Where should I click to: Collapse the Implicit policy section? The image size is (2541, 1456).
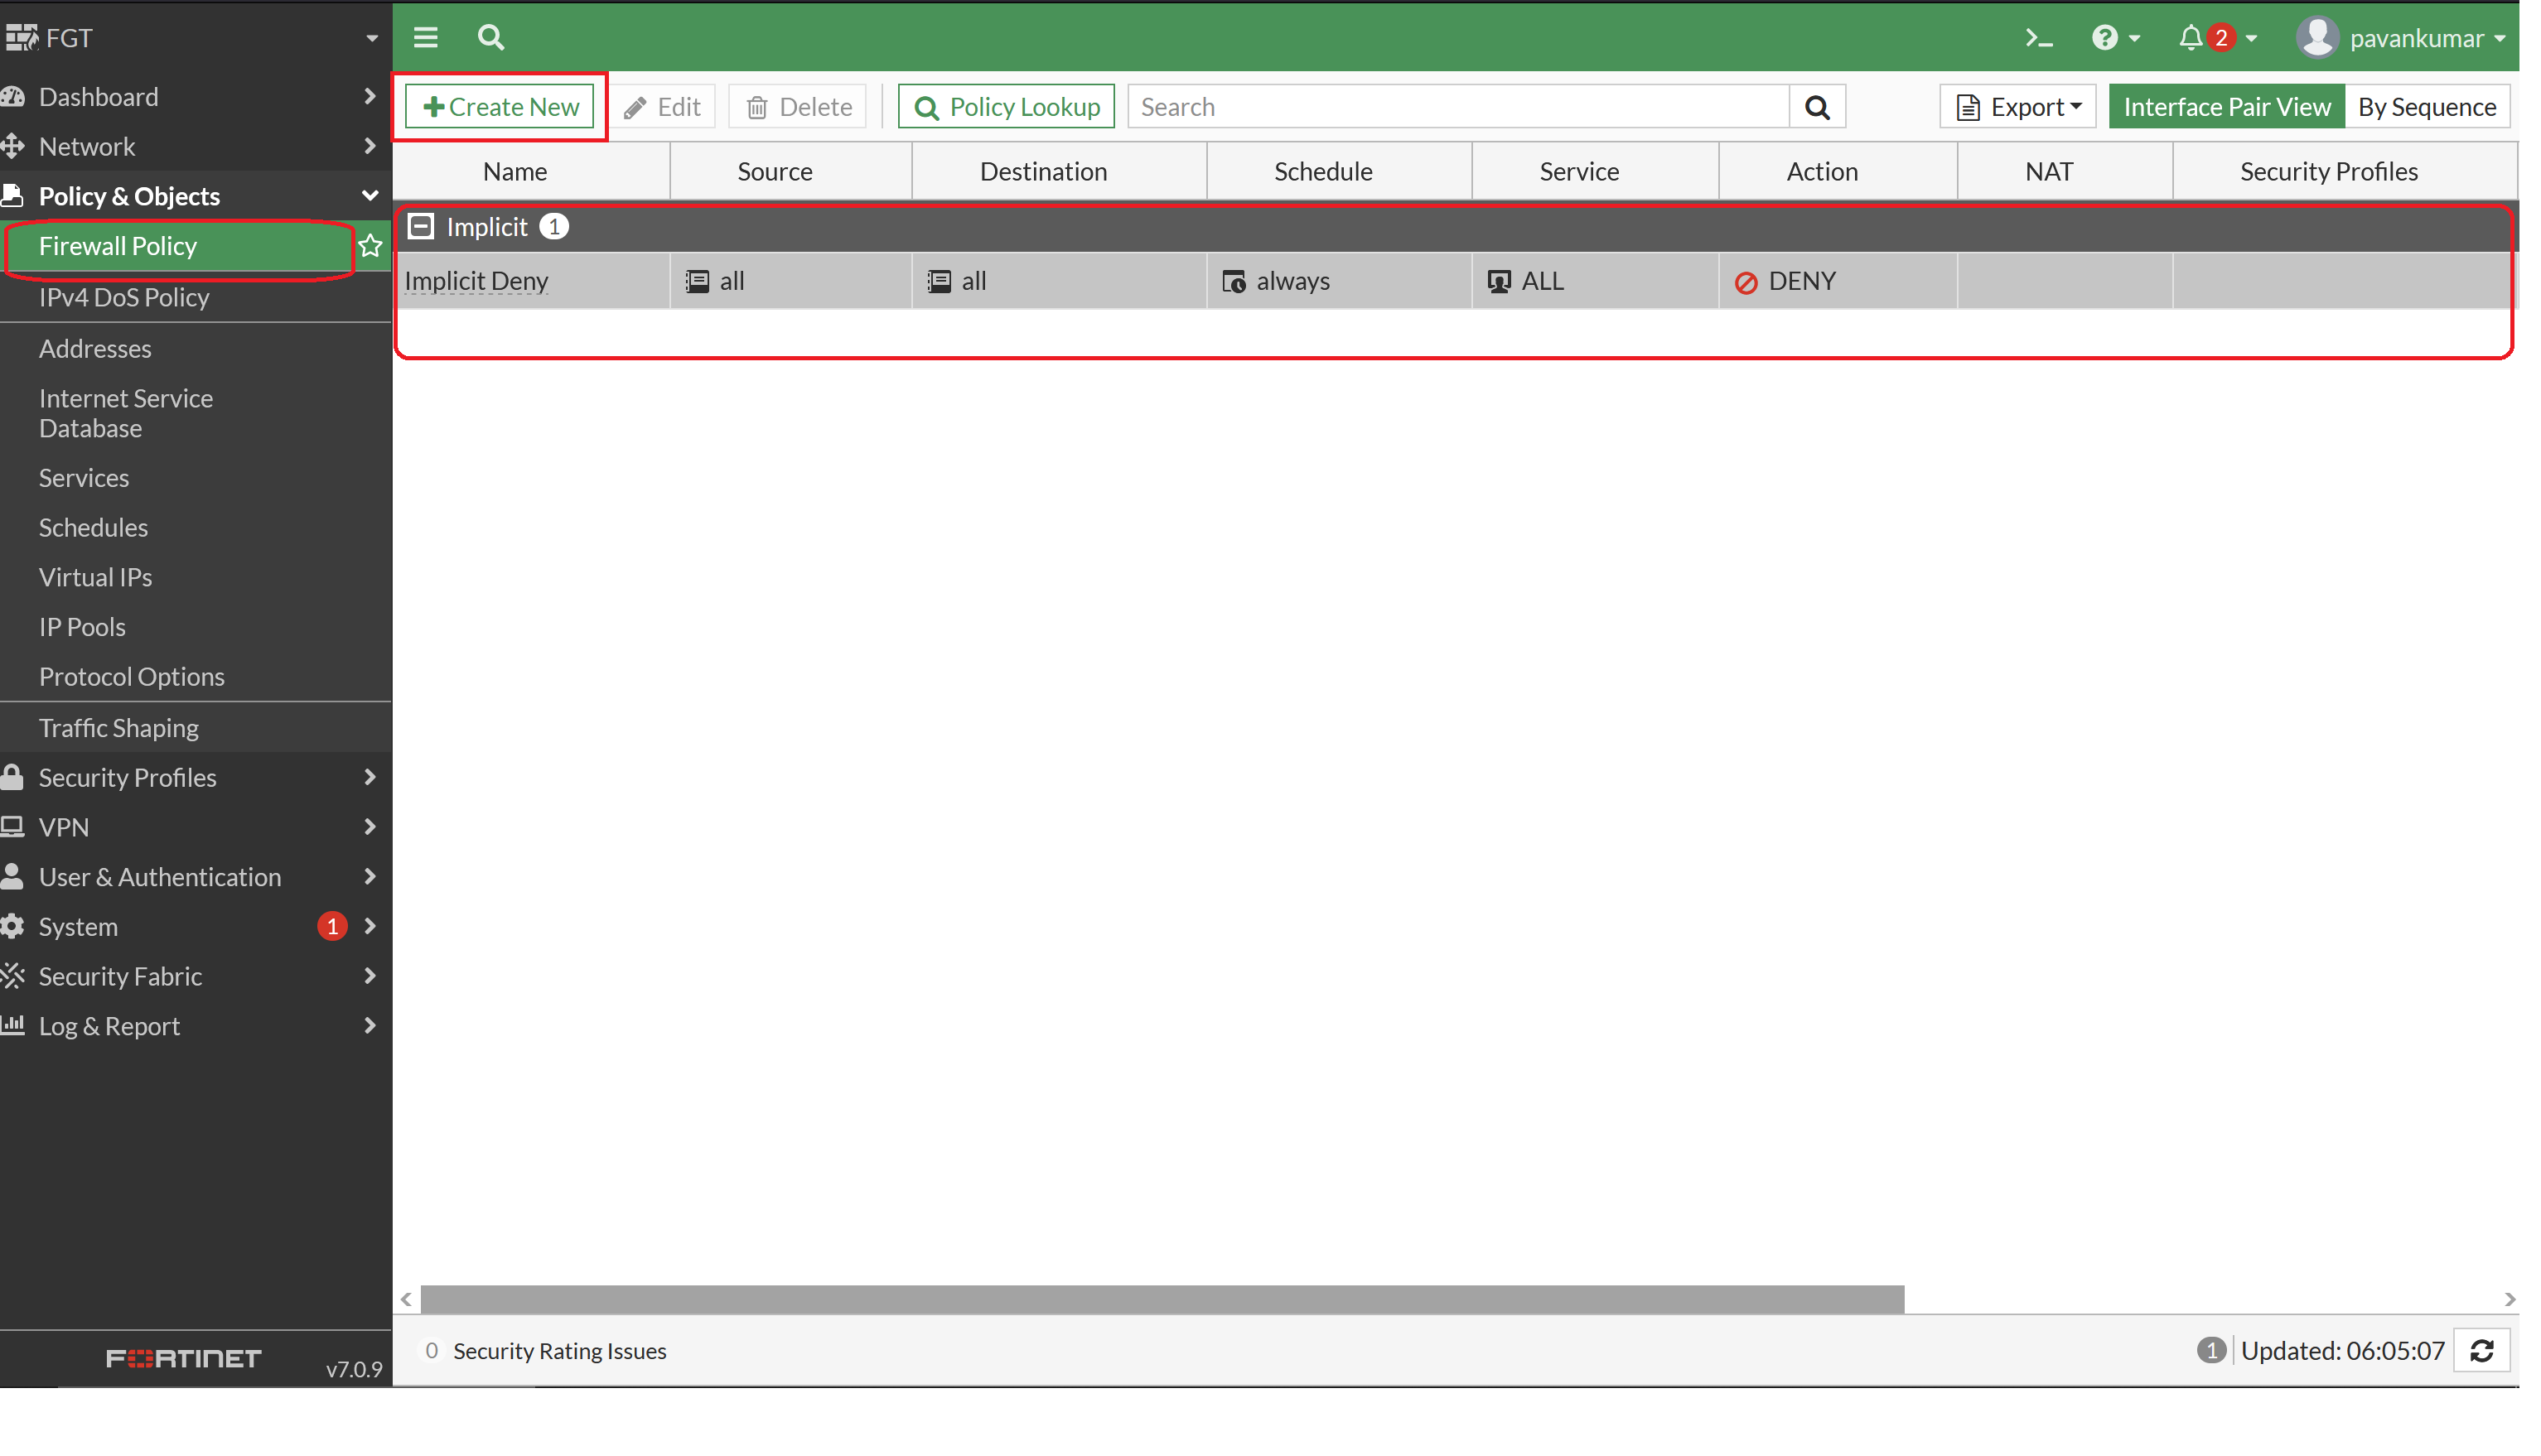(x=420, y=226)
